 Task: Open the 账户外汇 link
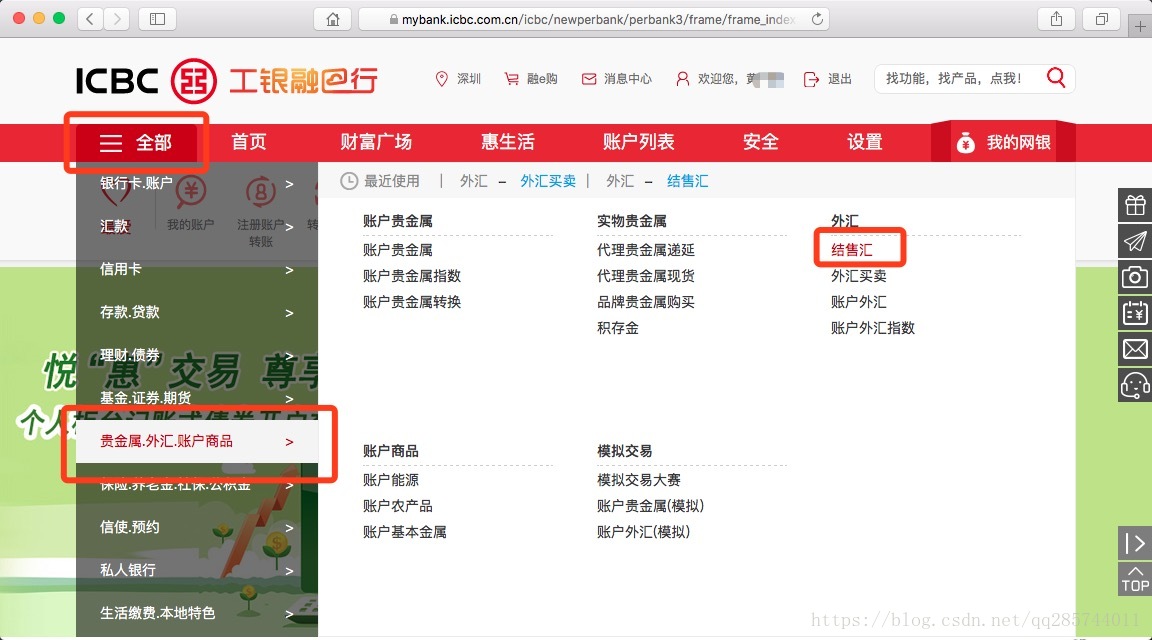tap(859, 302)
